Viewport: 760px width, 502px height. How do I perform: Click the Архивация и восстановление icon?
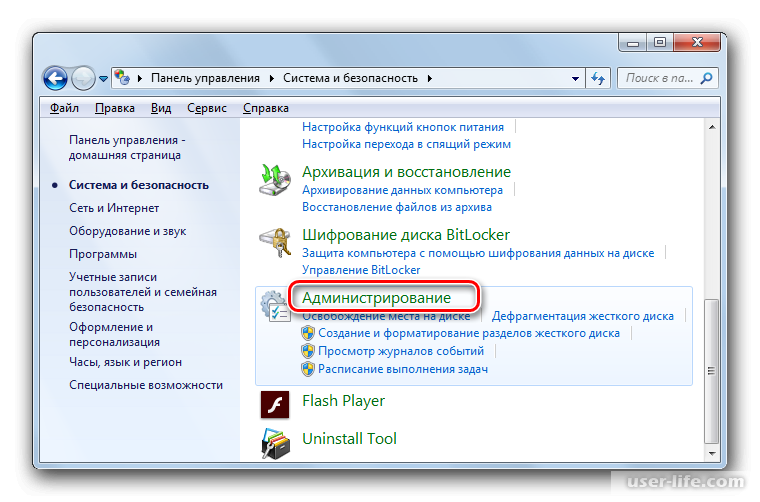275,180
